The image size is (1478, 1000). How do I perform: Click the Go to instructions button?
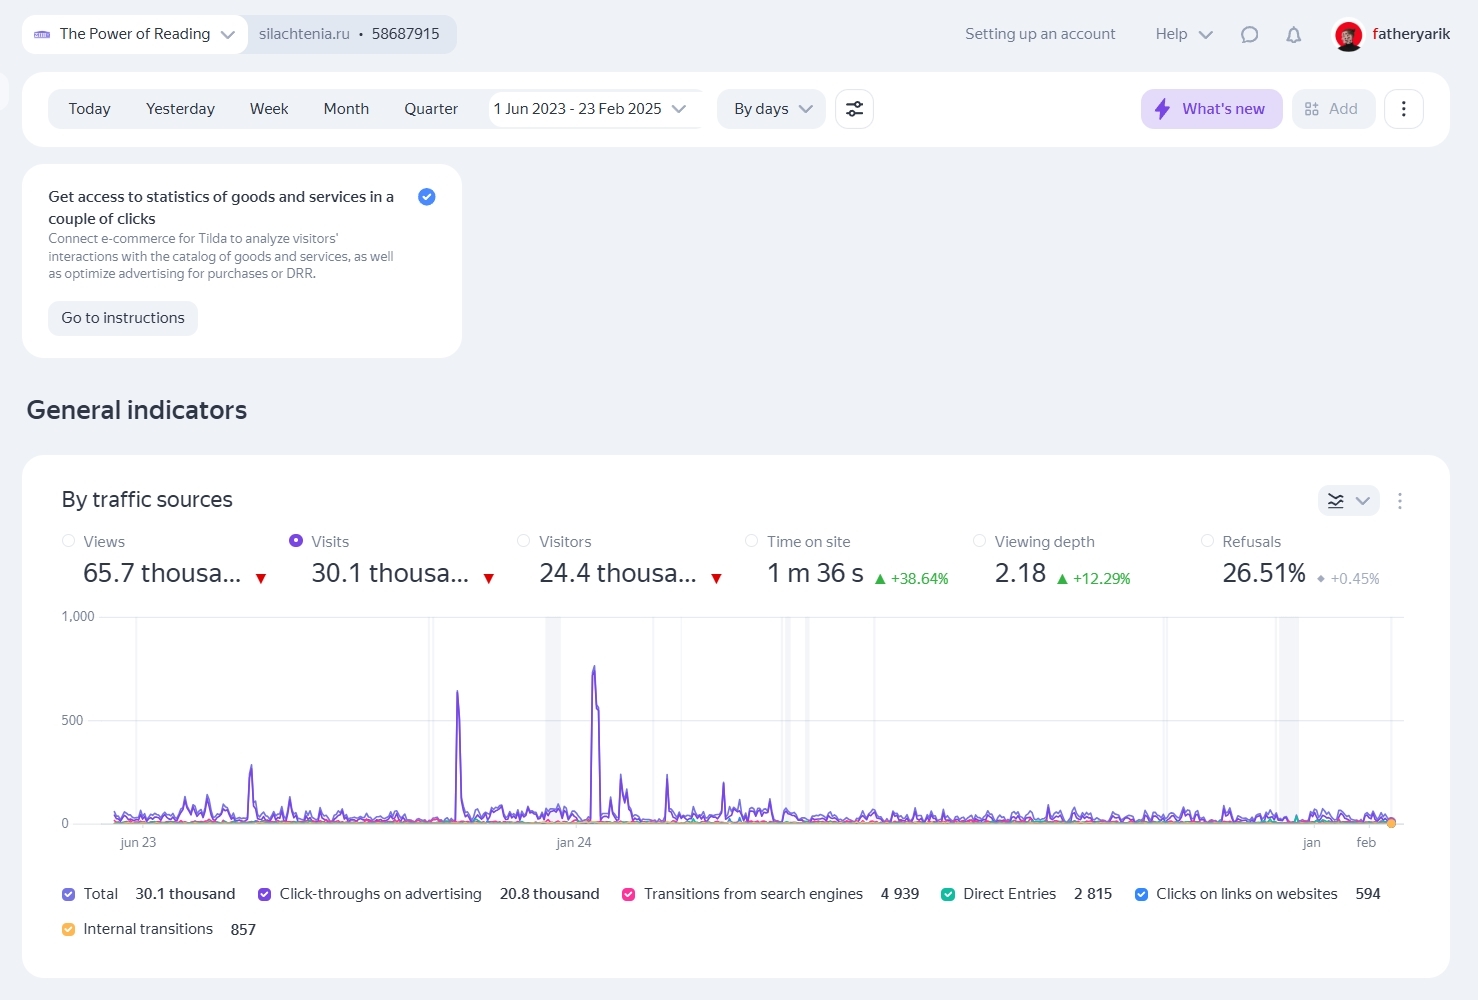[x=123, y=318]
